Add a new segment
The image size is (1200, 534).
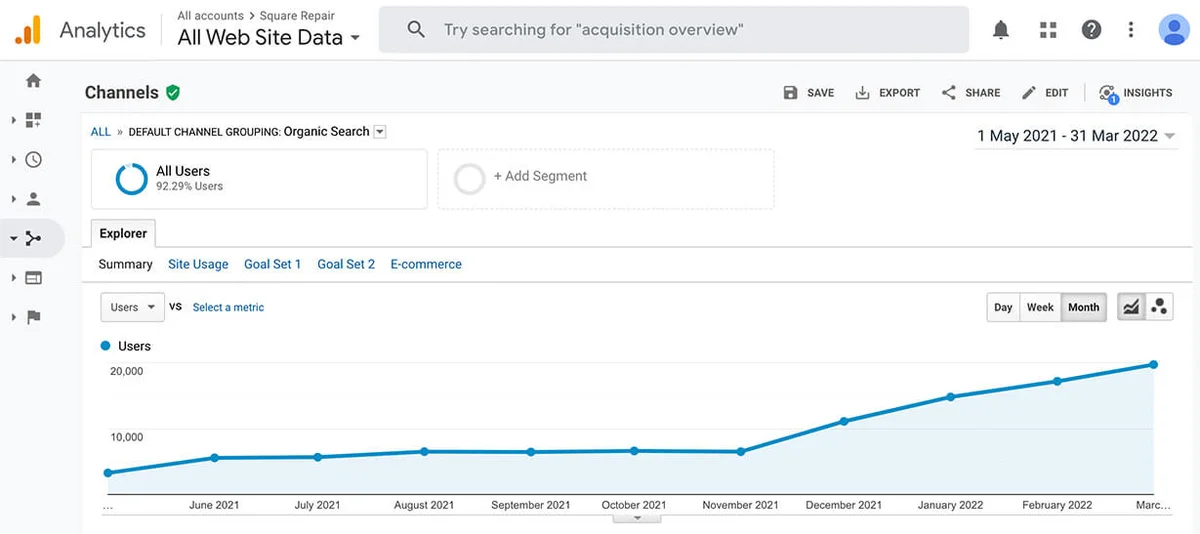605,179
